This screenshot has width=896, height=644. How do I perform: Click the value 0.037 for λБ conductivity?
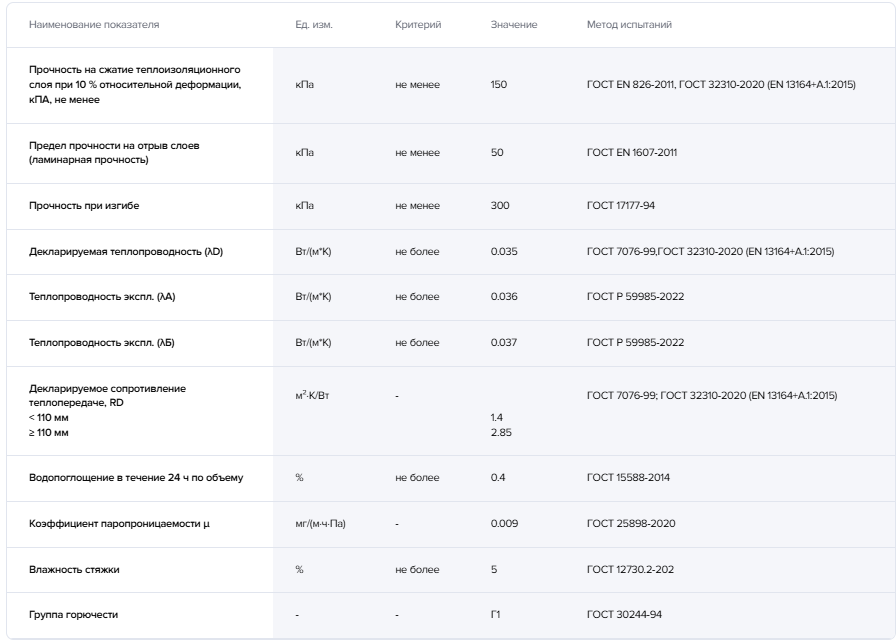tap(504, 343)
